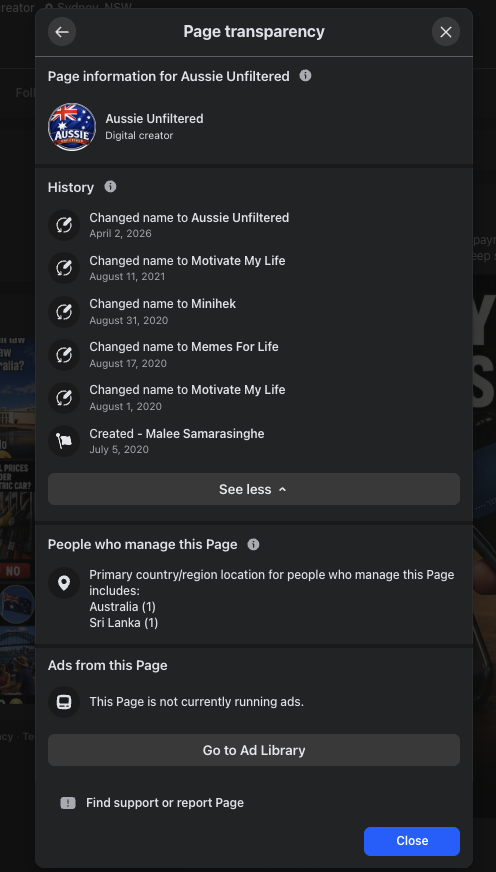The width and height of the screenshot is (496, 872).
Task: Select text 'April 2, 2026'
Action: pyautogui.click(x=121, y=234)
